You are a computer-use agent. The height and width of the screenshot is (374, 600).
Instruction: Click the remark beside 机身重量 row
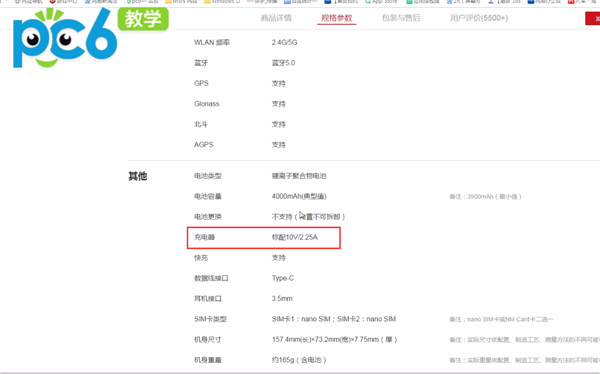click(x=525, y=360)
